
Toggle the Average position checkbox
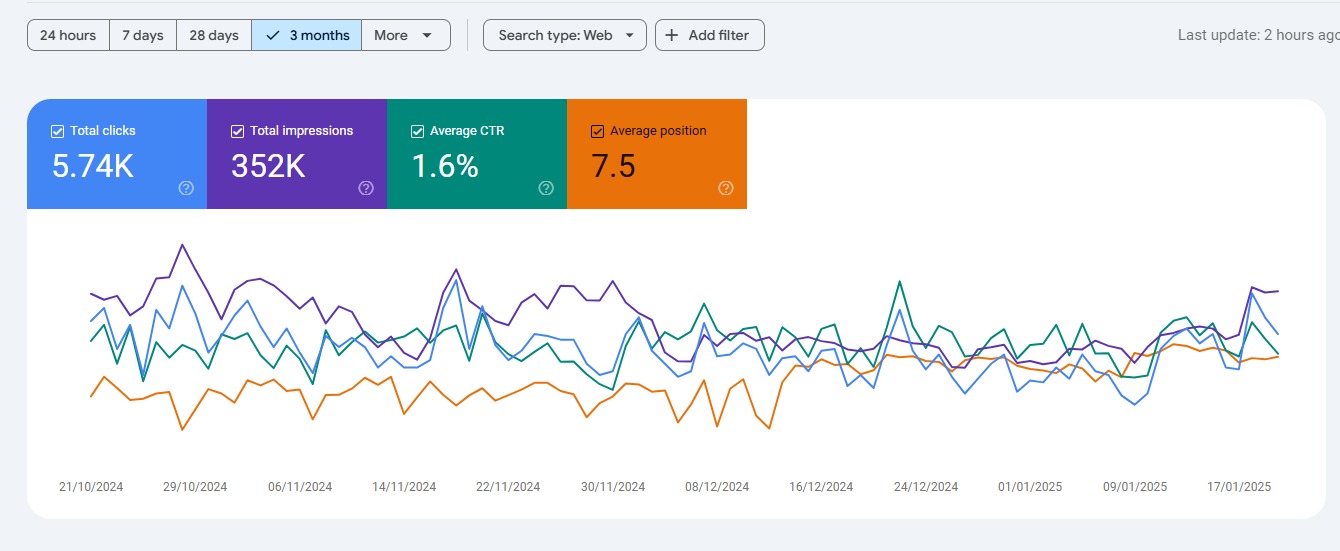tap(598, 131)
